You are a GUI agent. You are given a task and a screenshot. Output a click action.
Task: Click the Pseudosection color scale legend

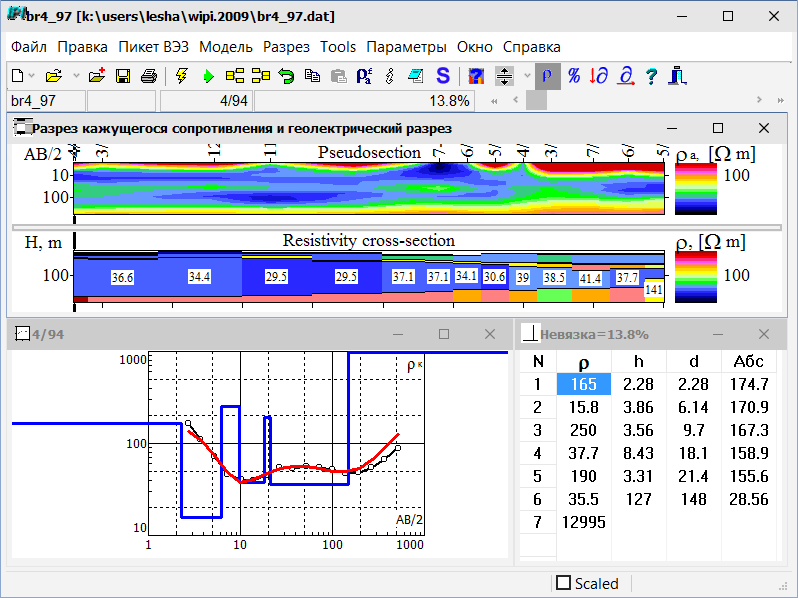[697, 188]
